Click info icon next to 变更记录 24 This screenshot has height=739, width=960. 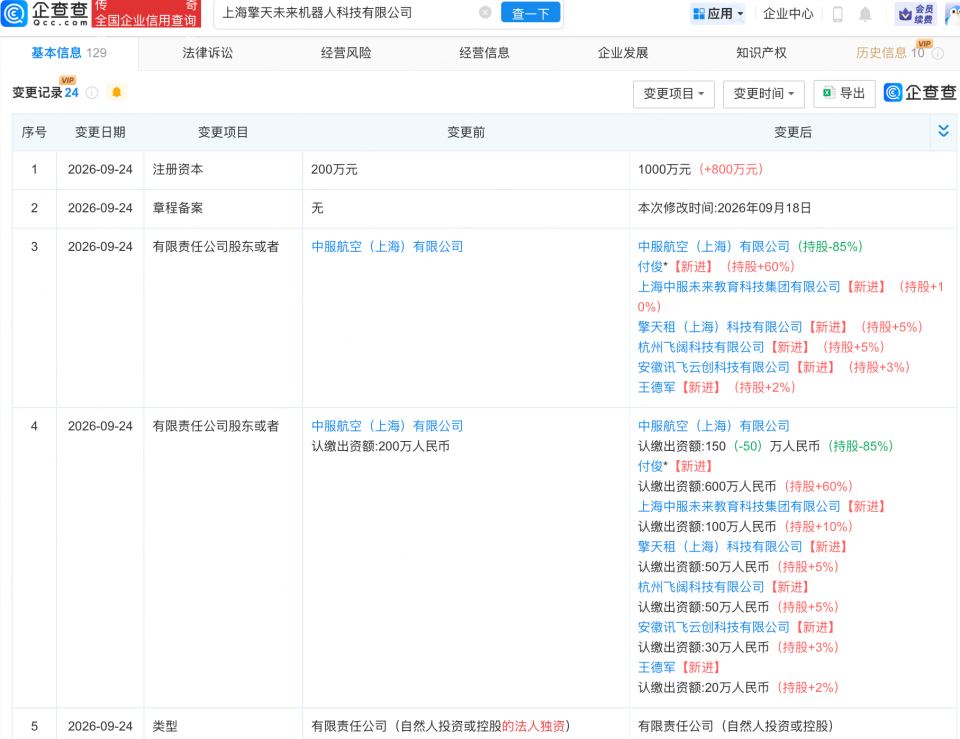(92, 92)
